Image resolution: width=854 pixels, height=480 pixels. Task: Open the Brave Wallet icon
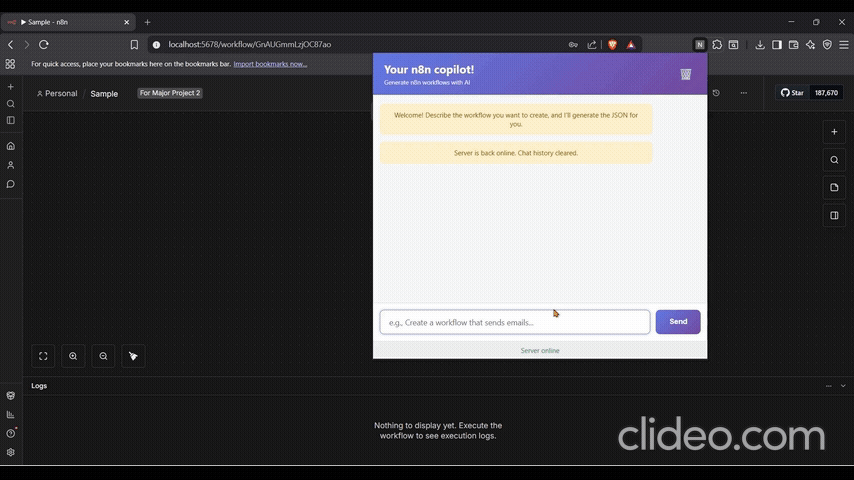click(x=794, y=45)
